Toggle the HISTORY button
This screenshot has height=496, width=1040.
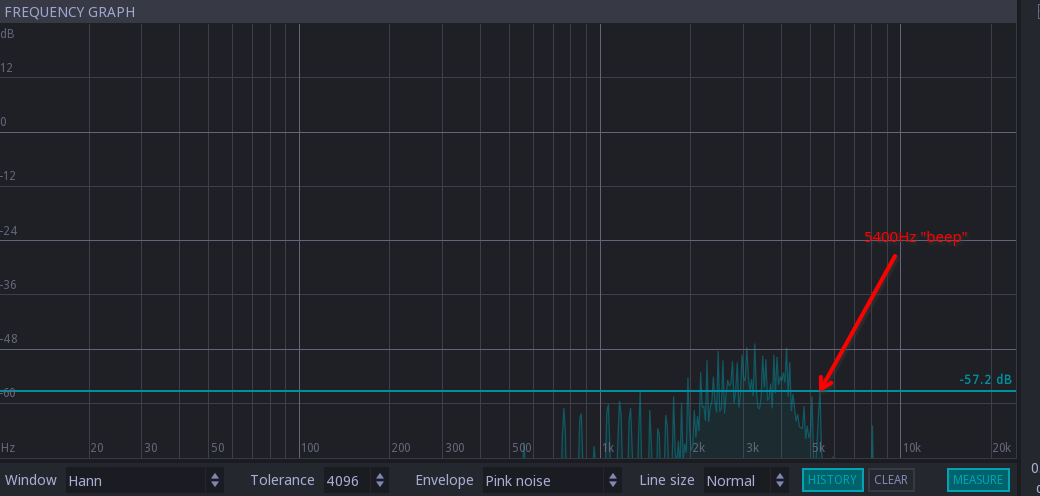(832, 480)
